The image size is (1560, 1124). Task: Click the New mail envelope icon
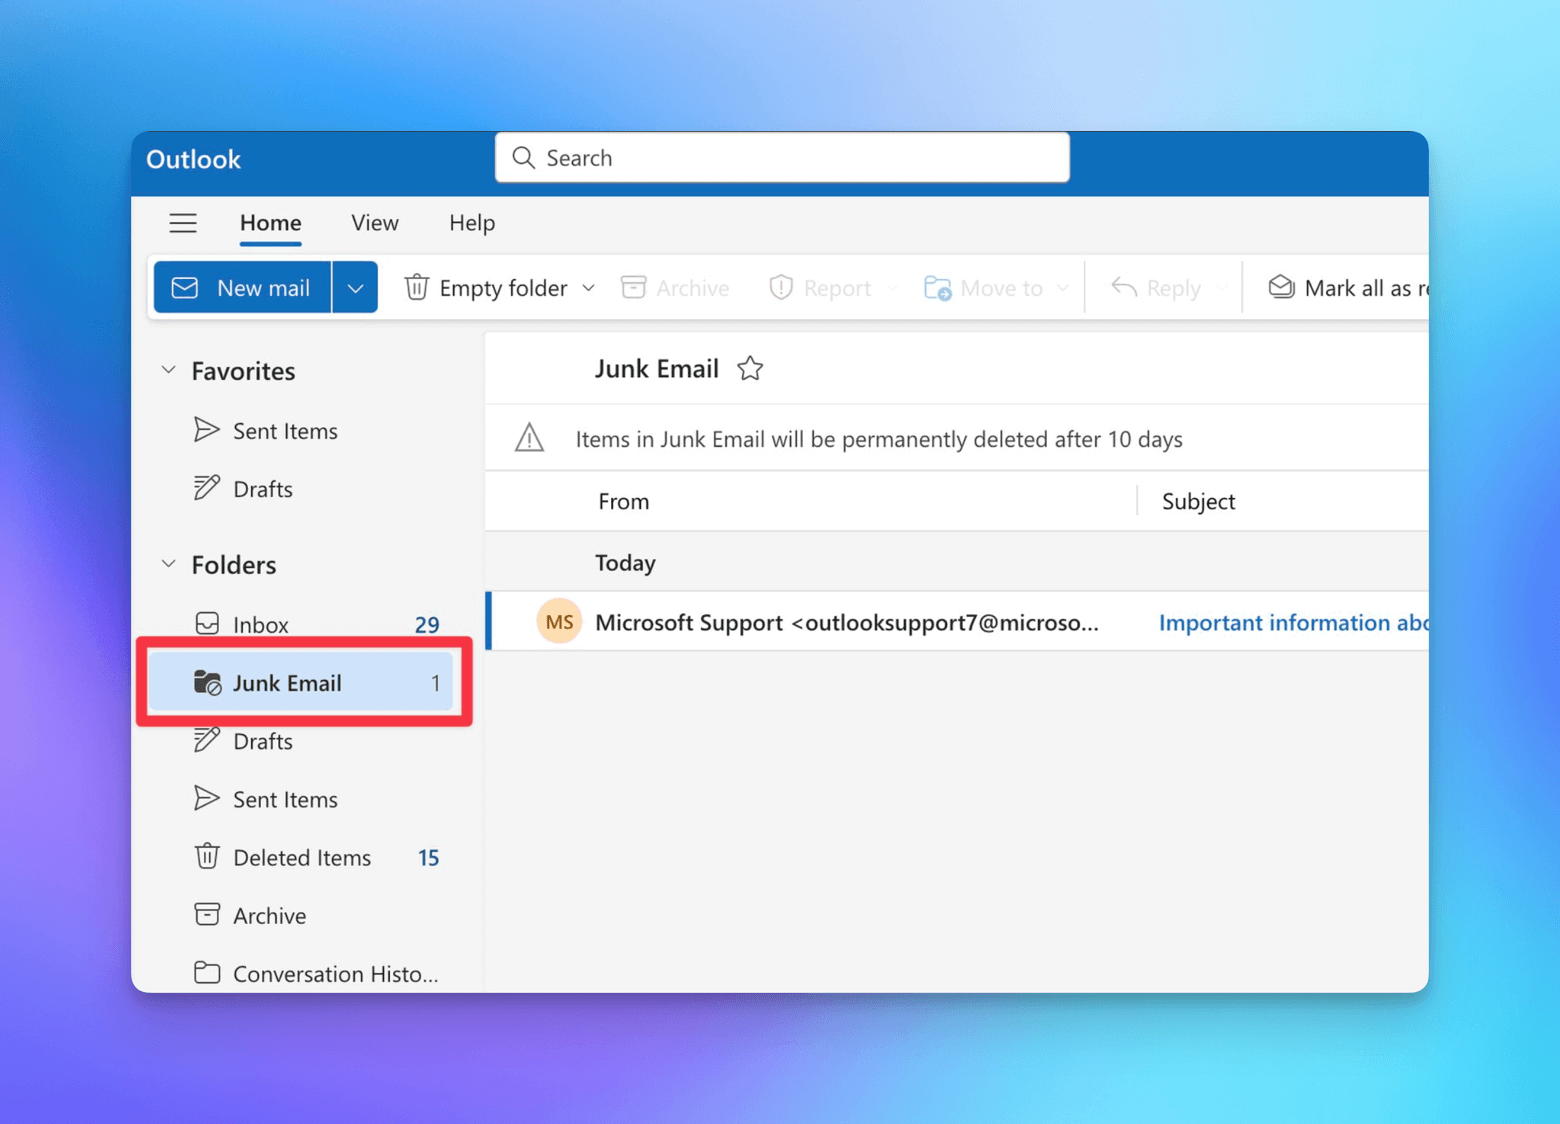pos(185,288)
